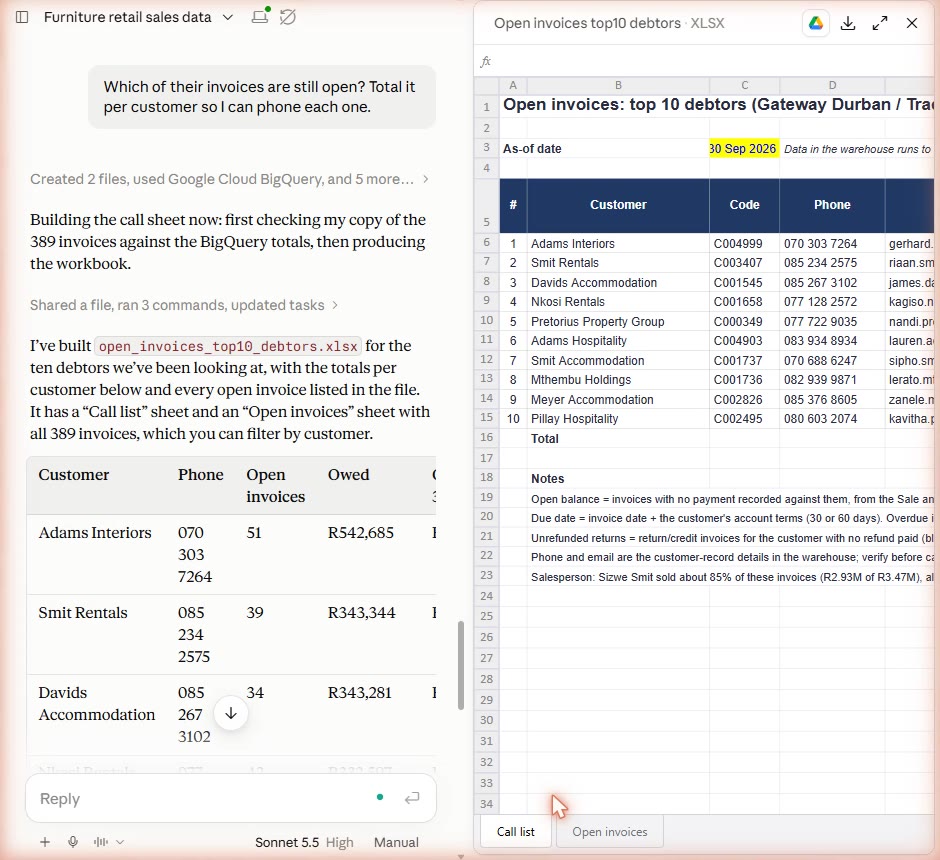Click 'R343,344' owed value in chat table
Screen dimensions: 940x860
click(361, 612)
